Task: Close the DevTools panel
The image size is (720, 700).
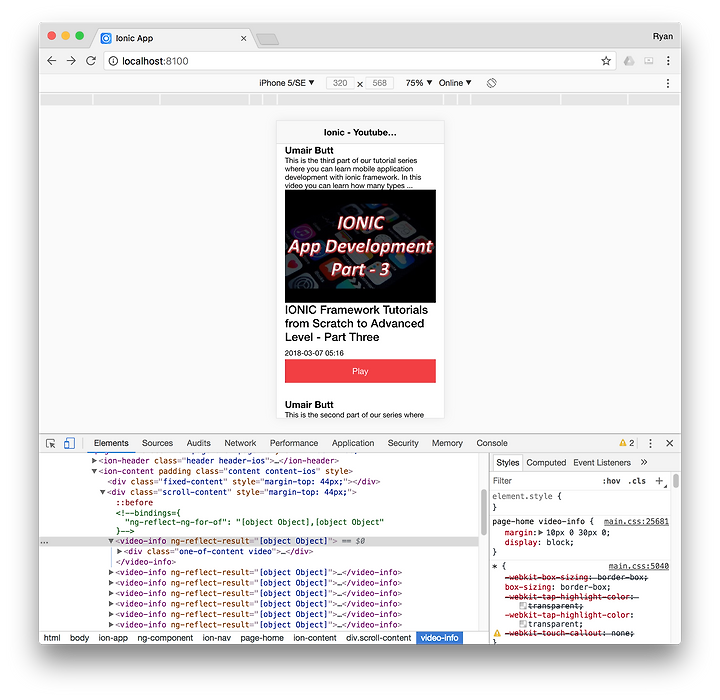Action: tap(669, 443)
